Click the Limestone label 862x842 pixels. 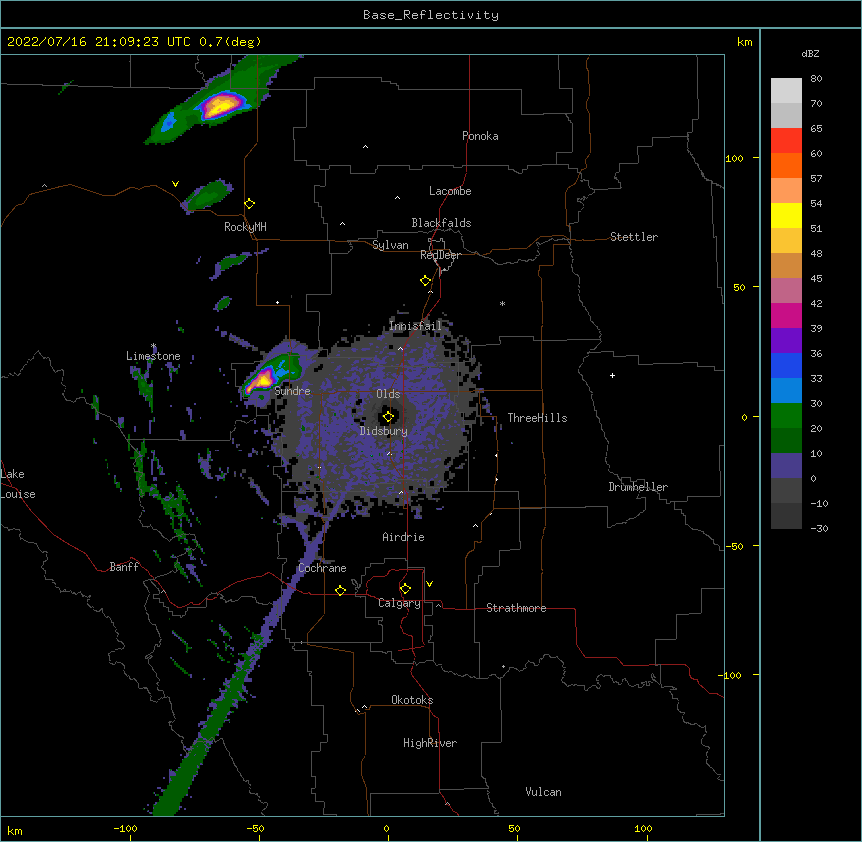(153, 356)
